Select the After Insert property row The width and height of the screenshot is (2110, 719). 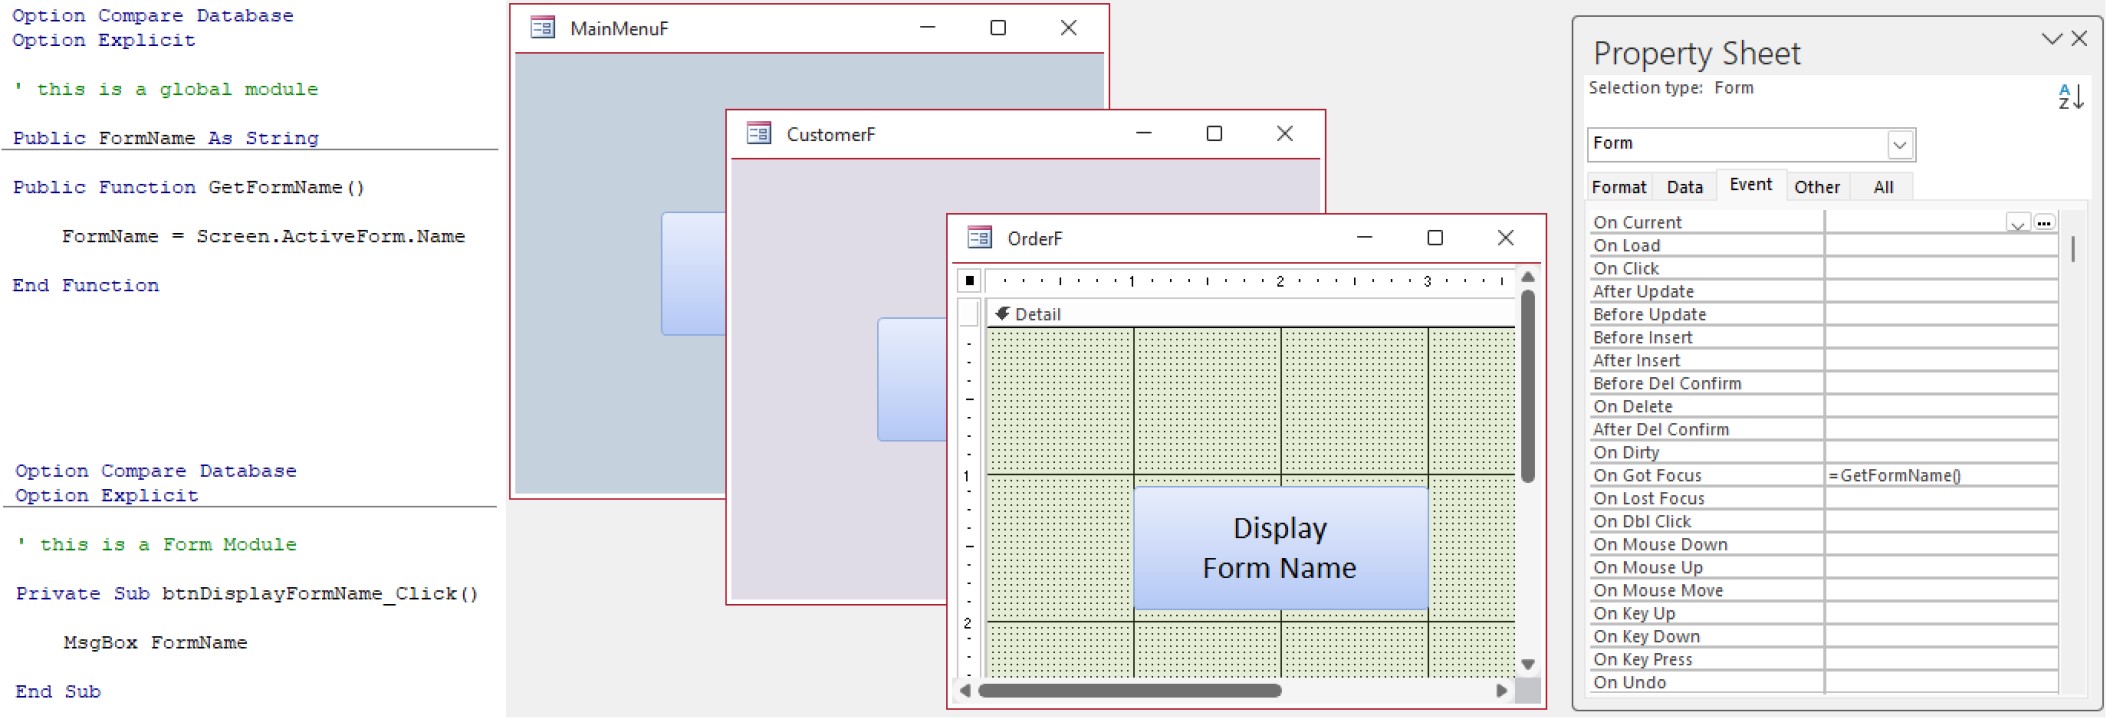point(1823,360)
